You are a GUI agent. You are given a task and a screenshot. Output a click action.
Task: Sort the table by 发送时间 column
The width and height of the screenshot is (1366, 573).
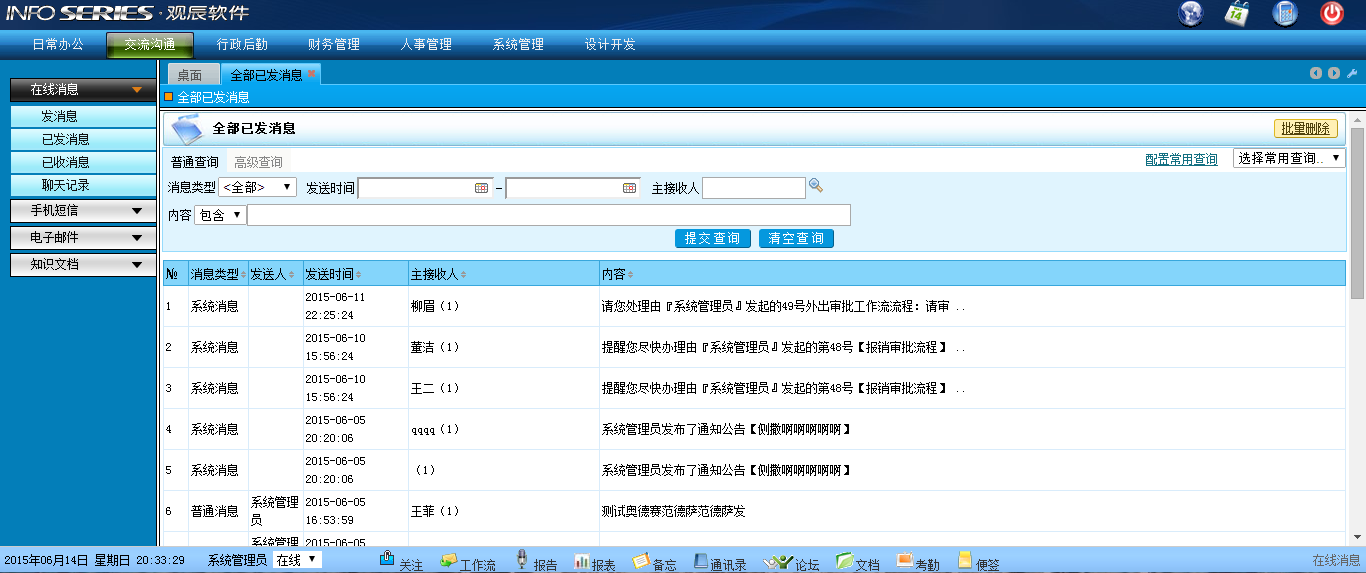pos(333,274)
